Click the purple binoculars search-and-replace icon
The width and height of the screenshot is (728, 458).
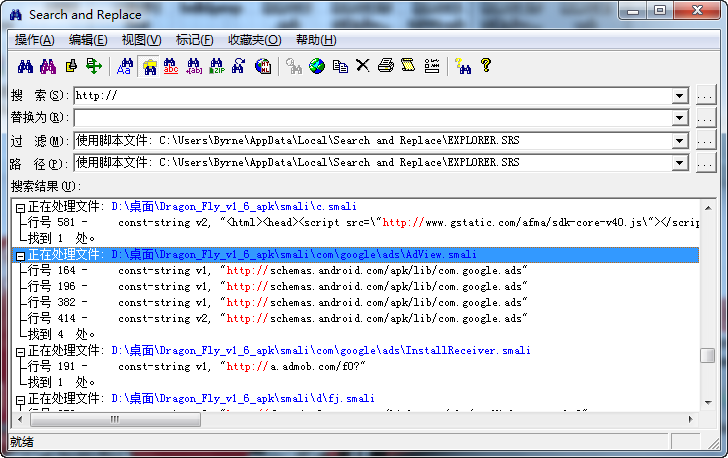click(x=48, y=66)
